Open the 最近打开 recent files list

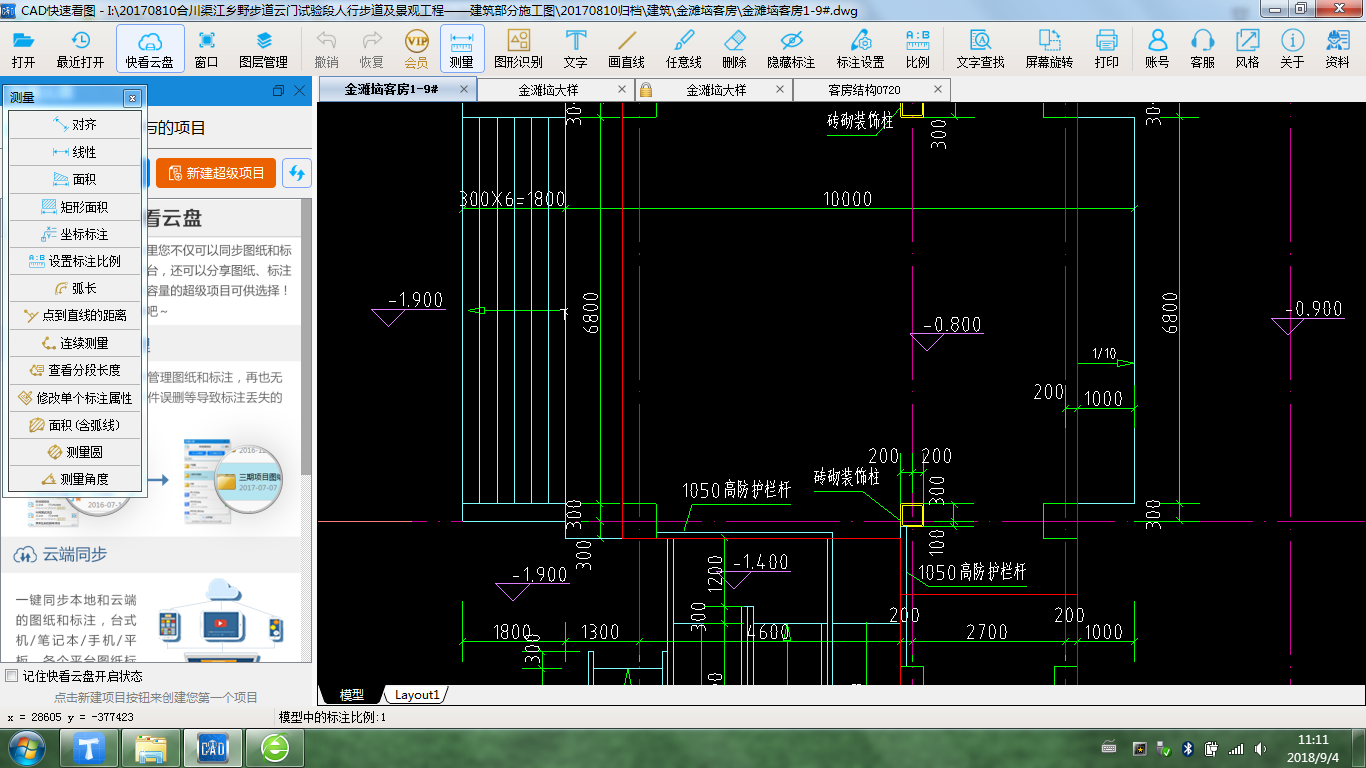(x=80, y=49)
